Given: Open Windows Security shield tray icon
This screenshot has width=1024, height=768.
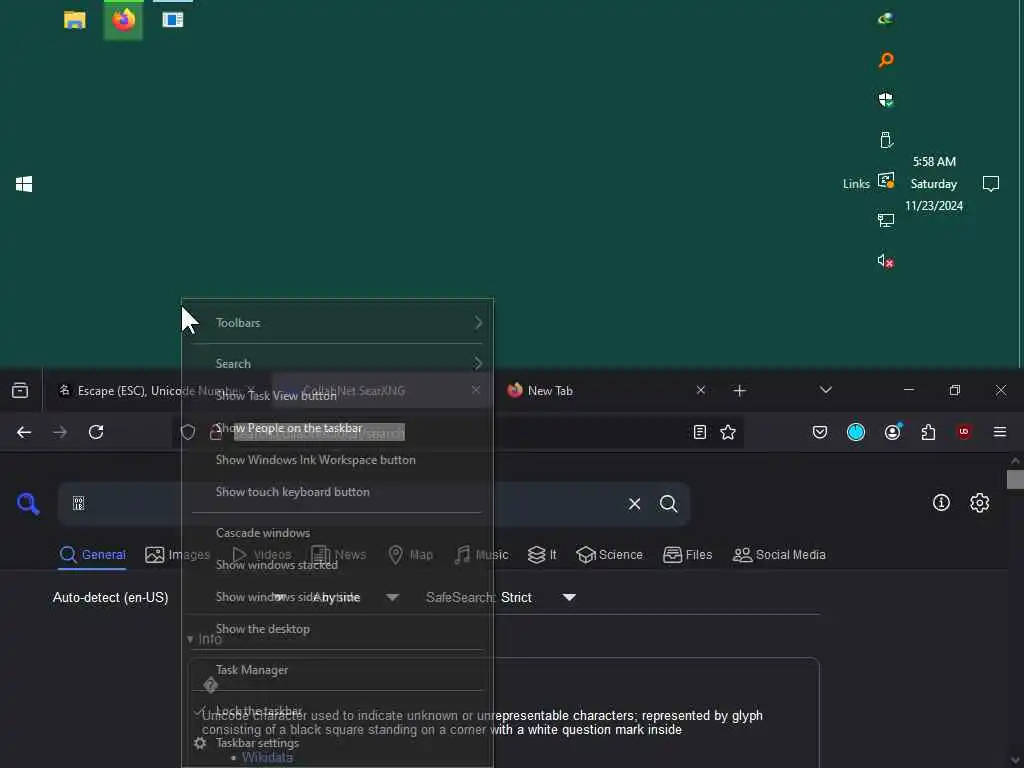Looking at the screenshot, I should tap(886, 100).
